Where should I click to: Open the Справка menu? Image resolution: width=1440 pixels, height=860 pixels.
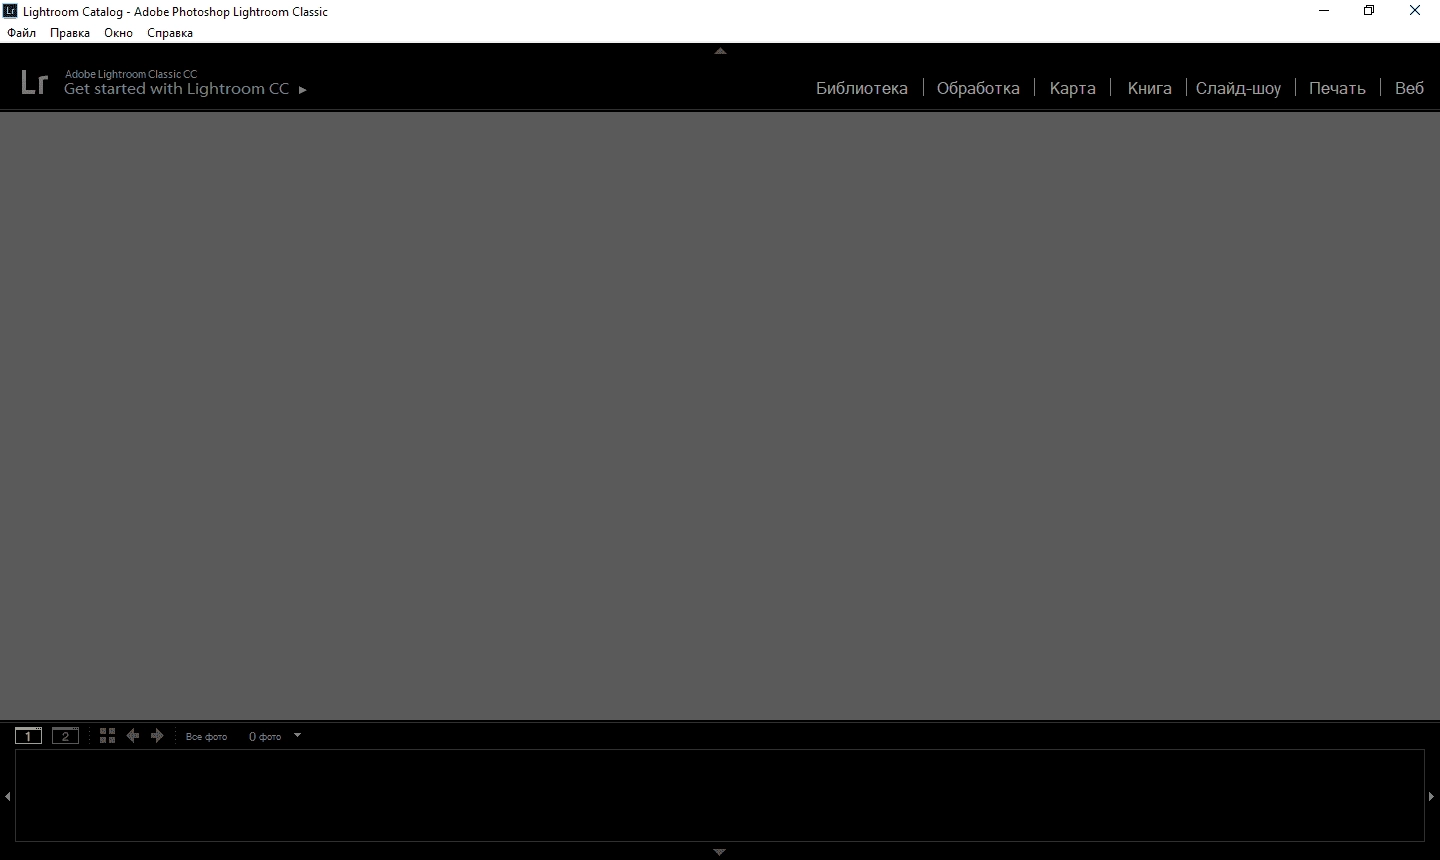[x=170, y=33]
